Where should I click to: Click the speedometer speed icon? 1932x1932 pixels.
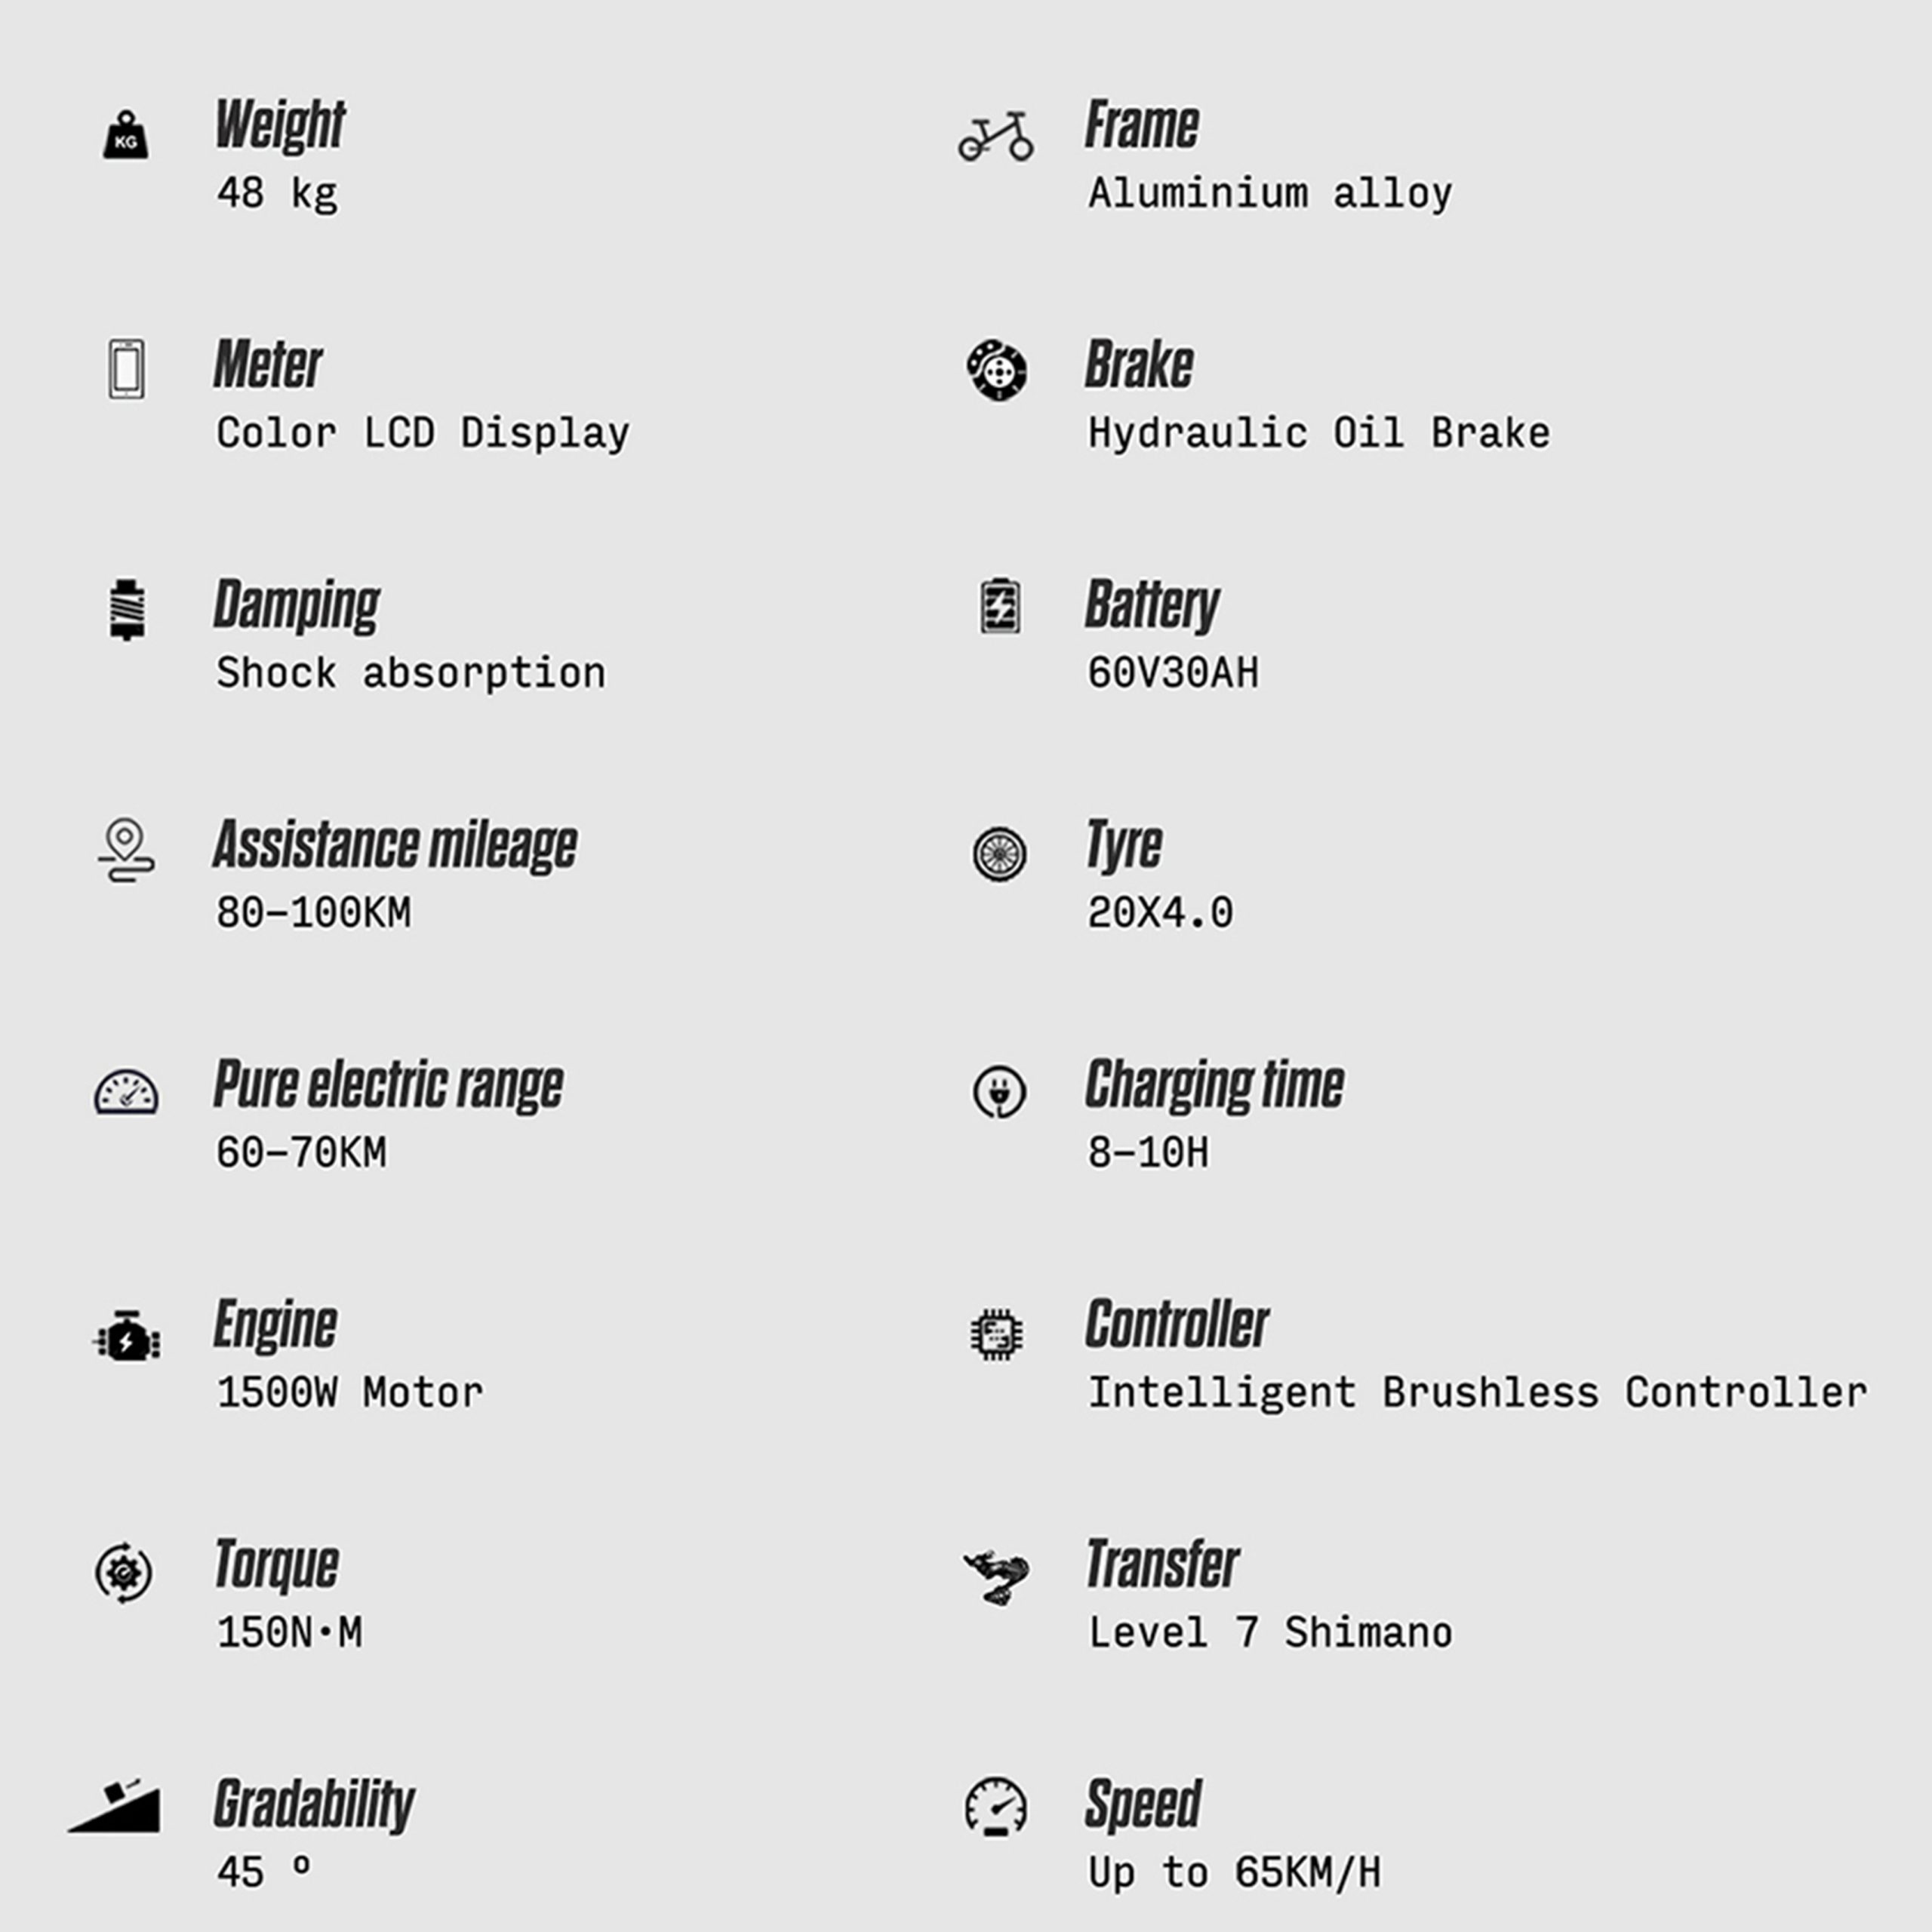996,1808
